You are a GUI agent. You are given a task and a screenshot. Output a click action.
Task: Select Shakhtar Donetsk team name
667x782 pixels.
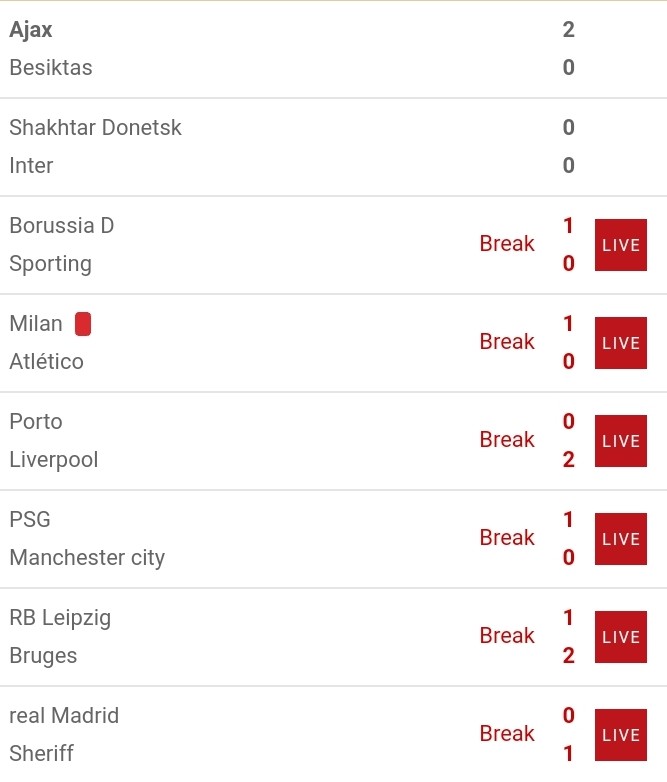95,127
